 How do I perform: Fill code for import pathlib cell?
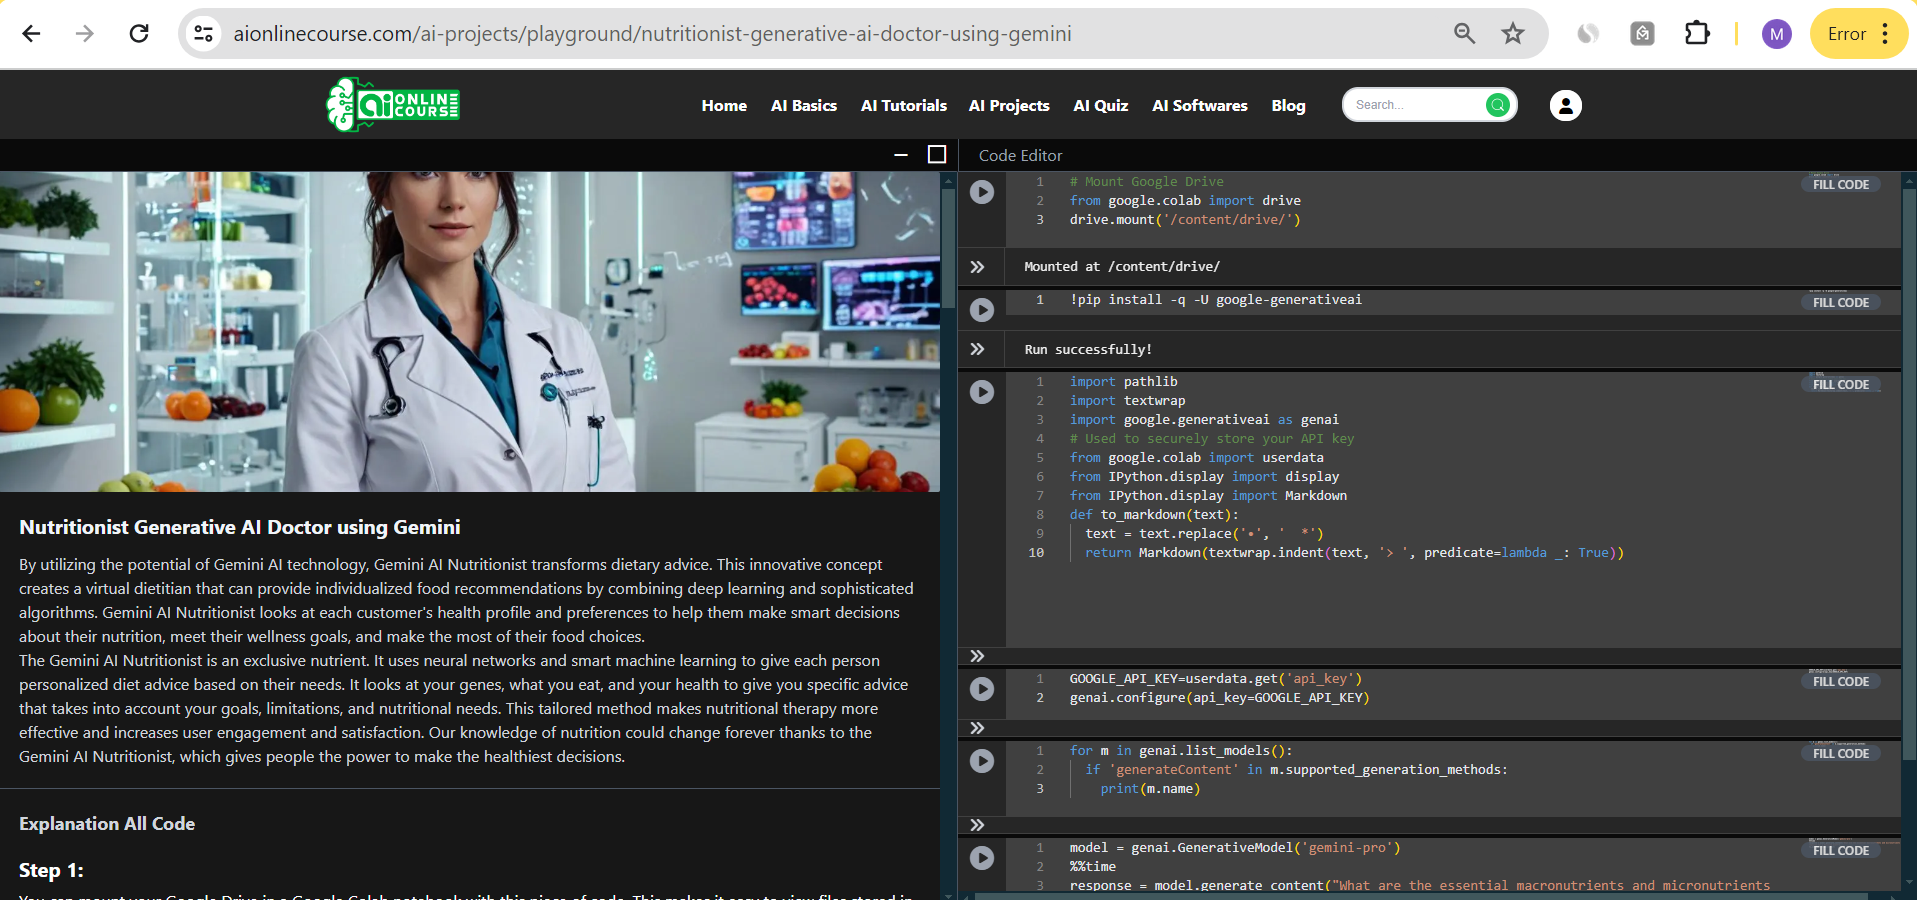[1841, 385]
